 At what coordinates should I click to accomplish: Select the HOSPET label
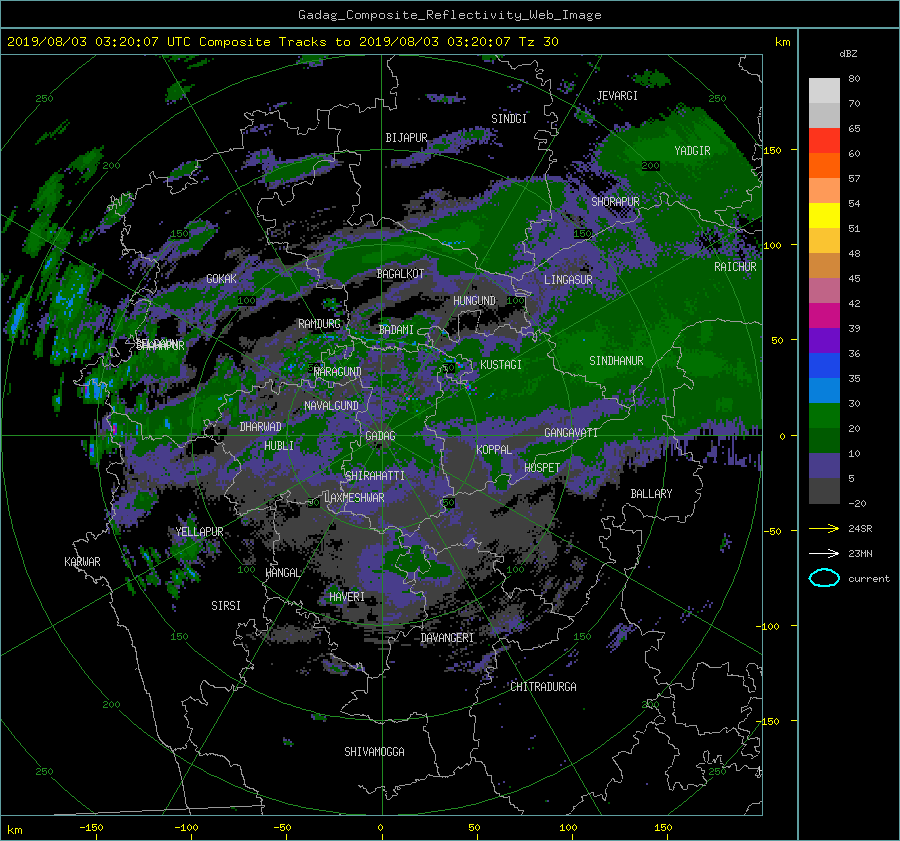pos(542,468)
